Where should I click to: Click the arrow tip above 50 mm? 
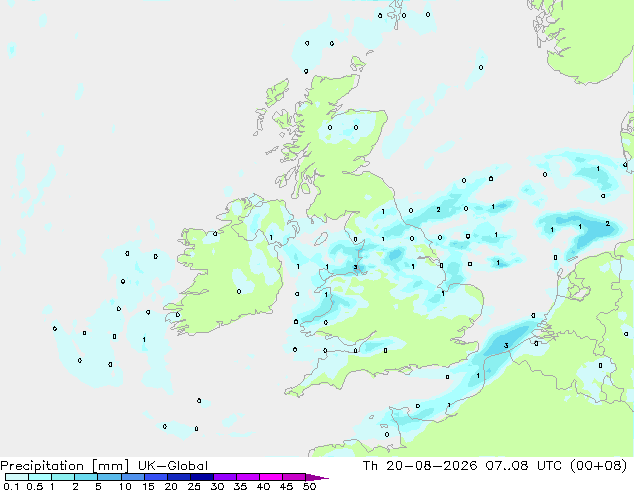pyautogui.click(x=317, y=477)
